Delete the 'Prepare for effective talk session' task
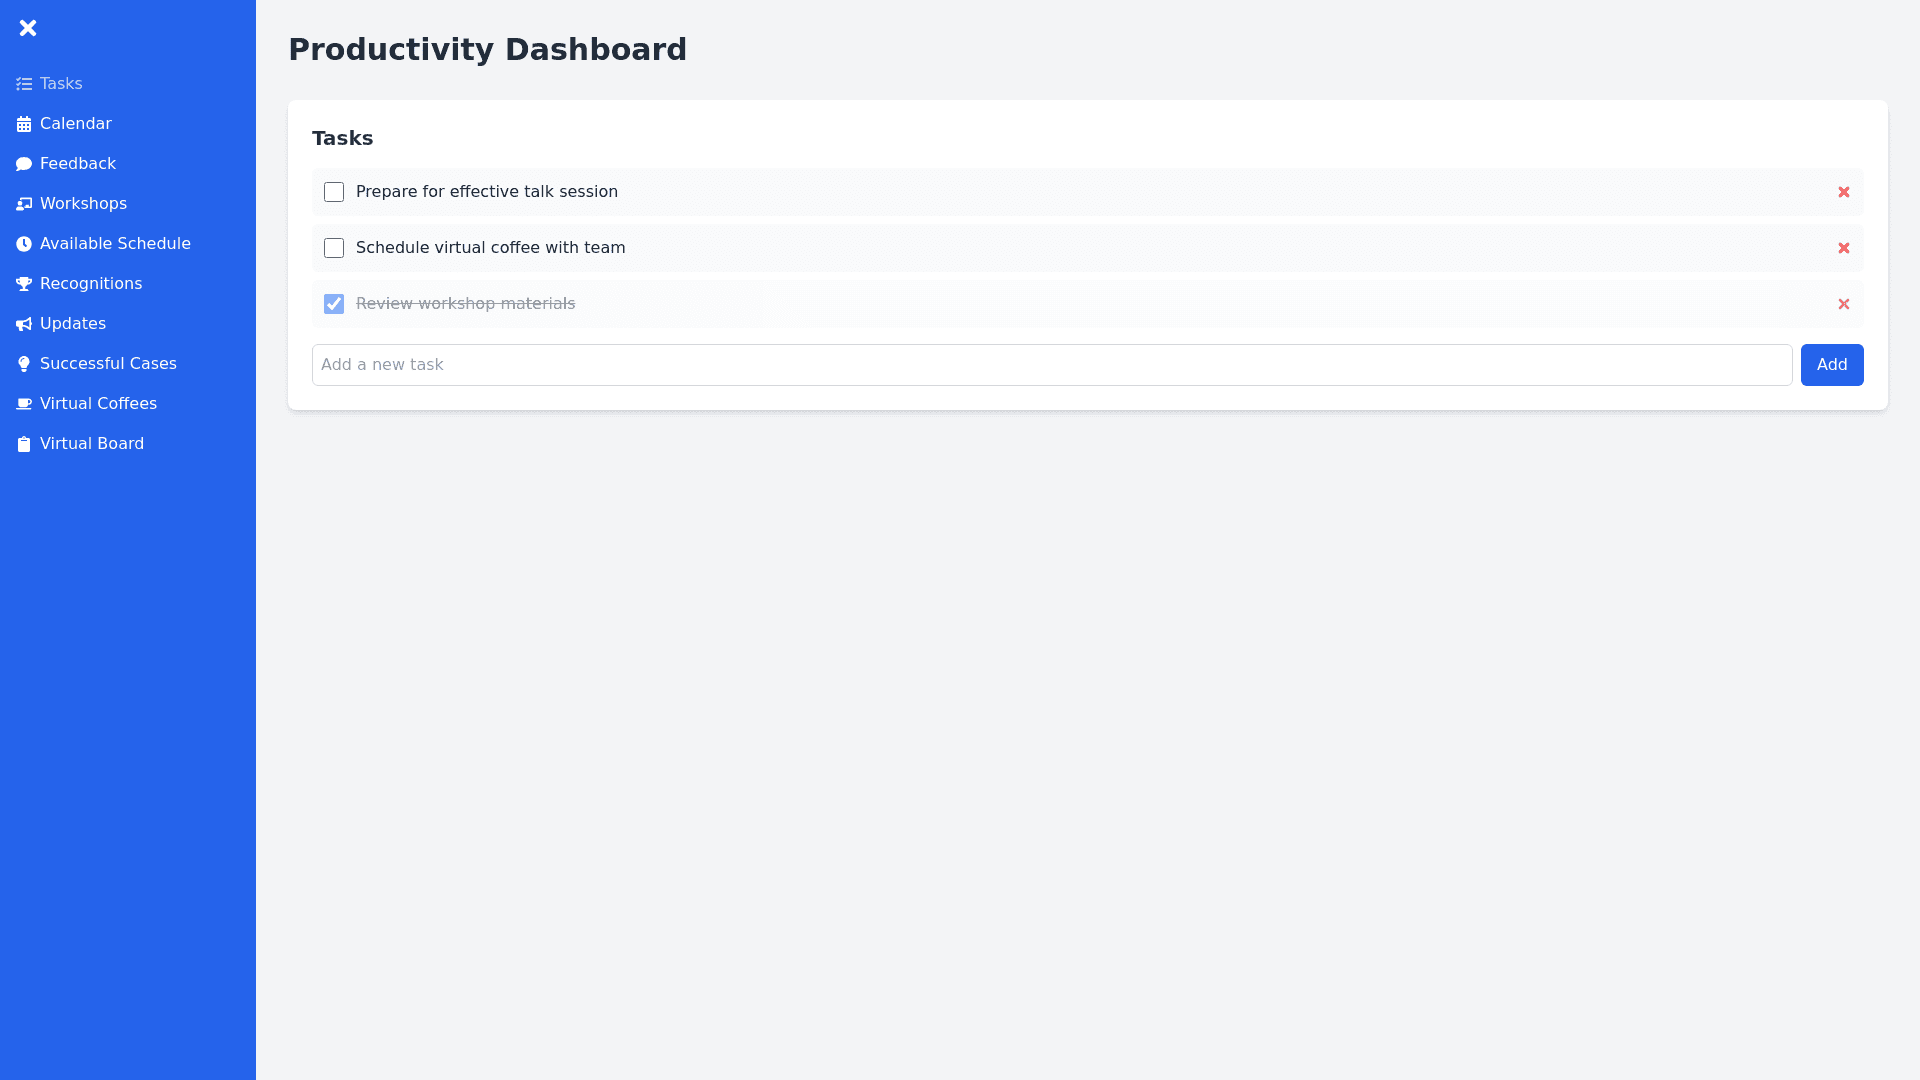Screen dimensions: 1920x1080 pyautogui.click(x=1843, y=192)
